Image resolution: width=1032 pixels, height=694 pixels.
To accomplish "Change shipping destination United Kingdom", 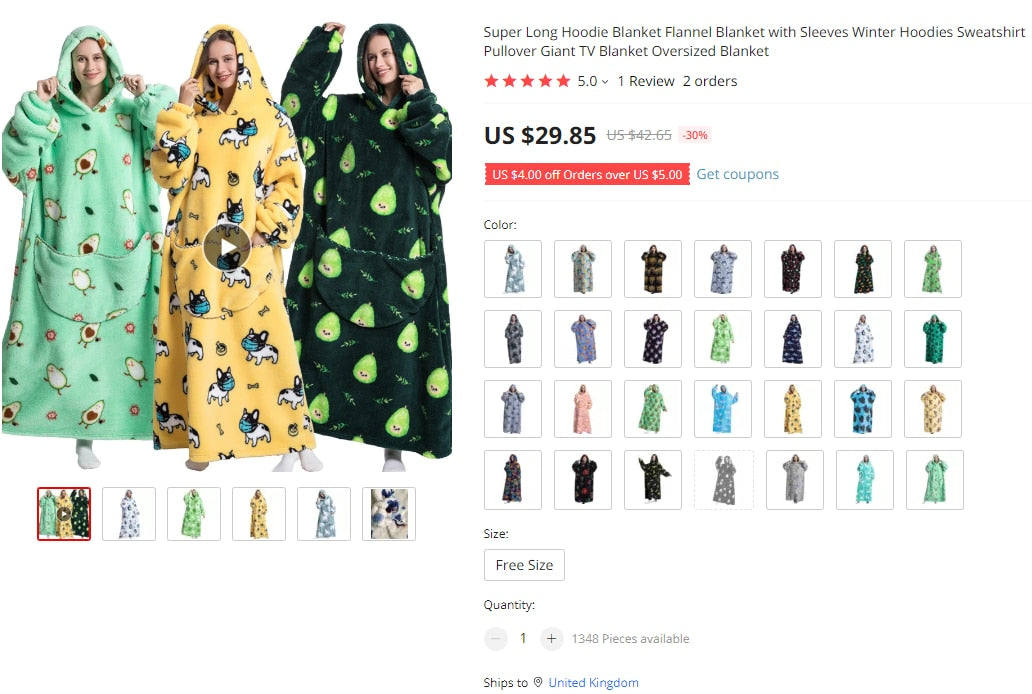I will coord(593,682).
